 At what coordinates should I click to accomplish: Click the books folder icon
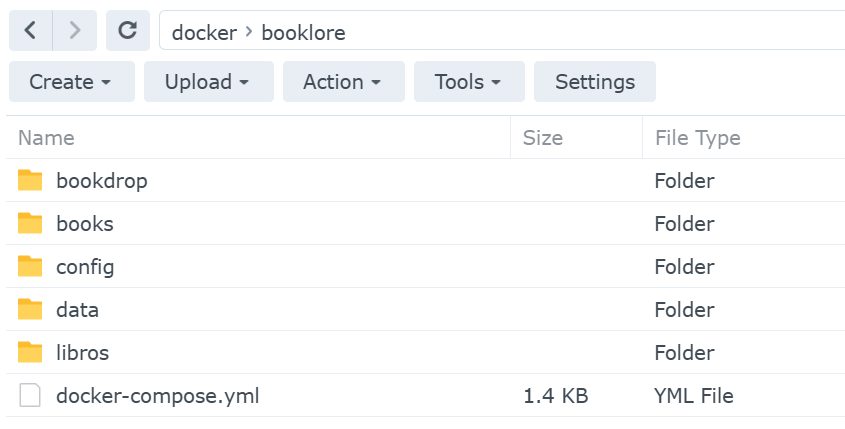[31, 224]
